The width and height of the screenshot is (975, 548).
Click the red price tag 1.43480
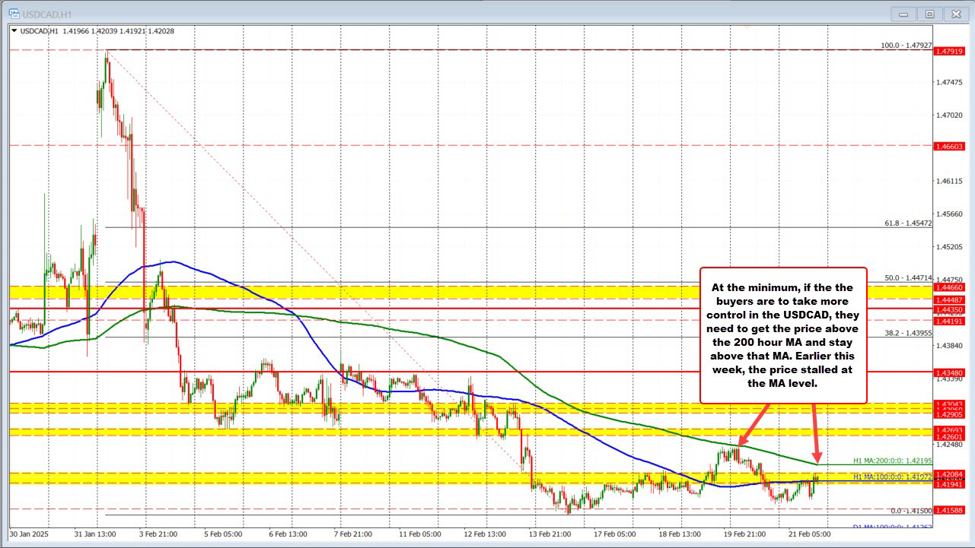950,373
